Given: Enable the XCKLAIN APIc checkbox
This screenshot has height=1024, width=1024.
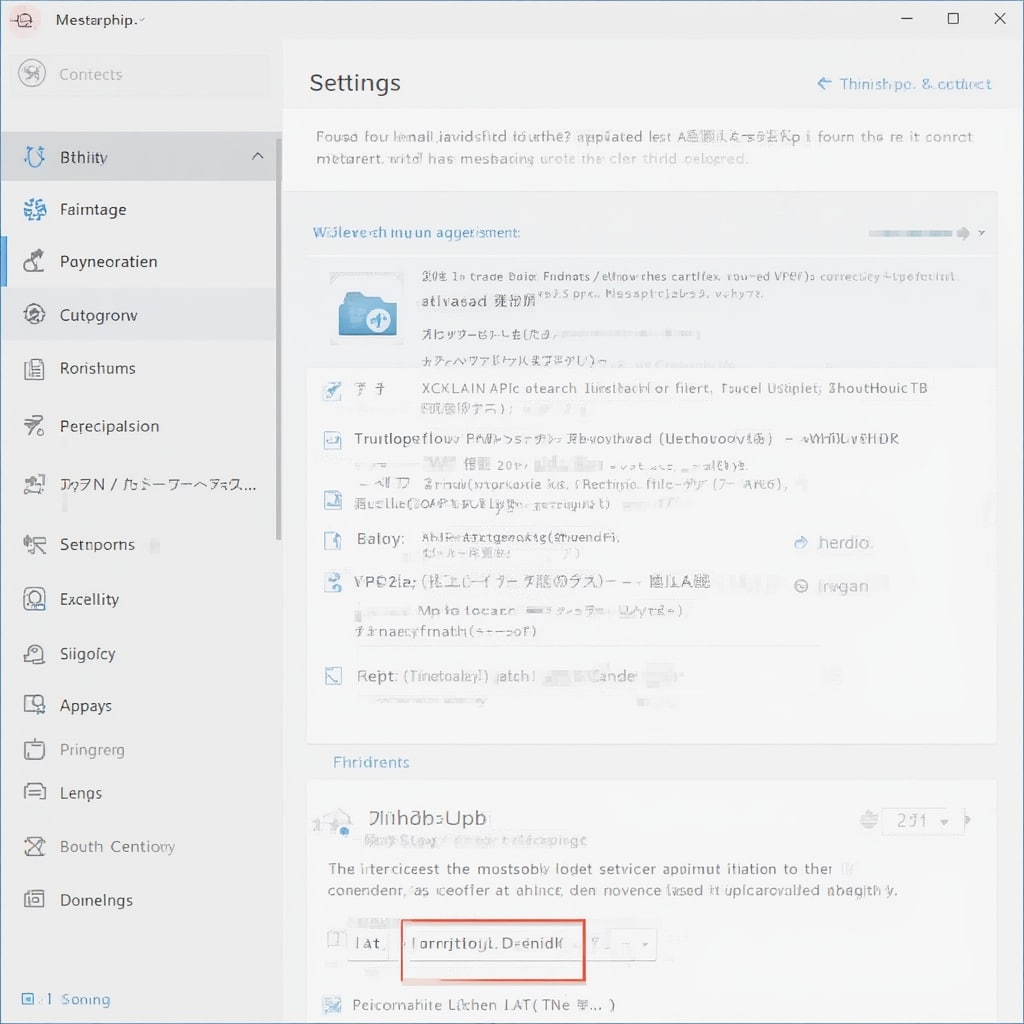Looking at the screenshot, I should (332, 389).
